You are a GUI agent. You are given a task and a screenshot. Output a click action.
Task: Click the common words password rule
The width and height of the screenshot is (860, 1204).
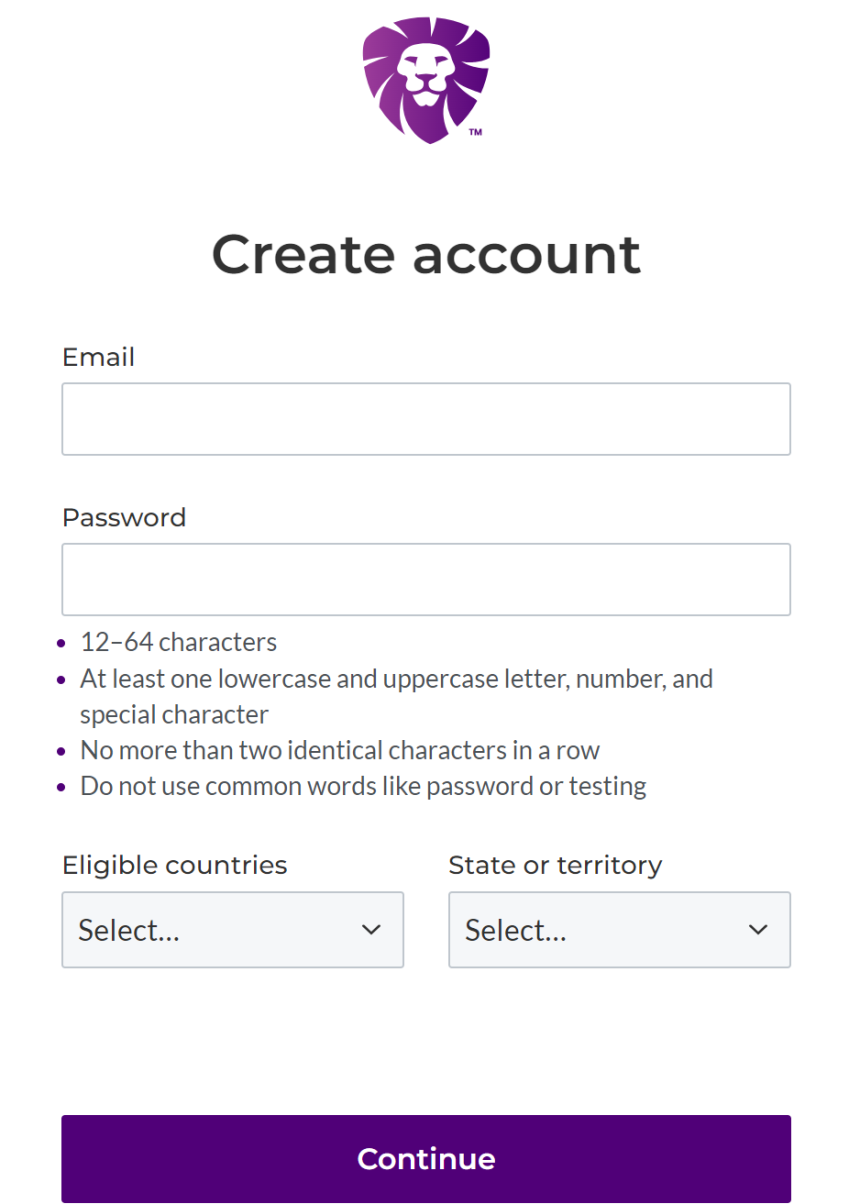(x=363, y=786)
